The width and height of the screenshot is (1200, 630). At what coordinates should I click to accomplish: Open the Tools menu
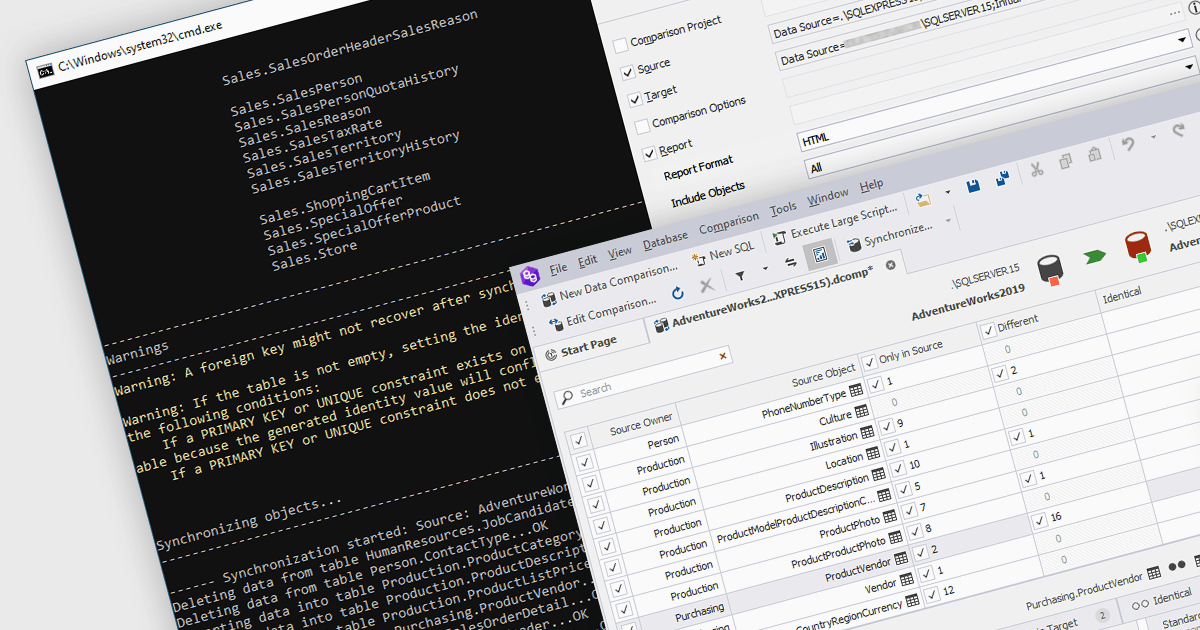point(783,209)
